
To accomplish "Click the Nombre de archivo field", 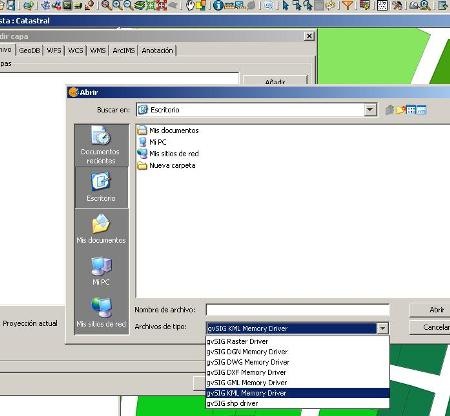I will [x=297, y=310].
